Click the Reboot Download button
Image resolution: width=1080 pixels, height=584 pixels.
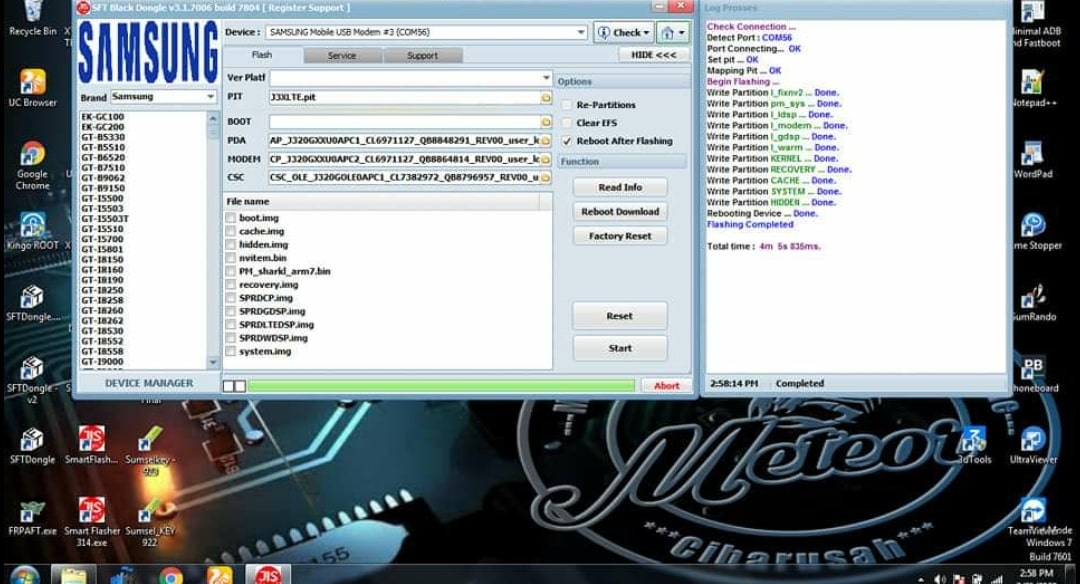point(620,211)
